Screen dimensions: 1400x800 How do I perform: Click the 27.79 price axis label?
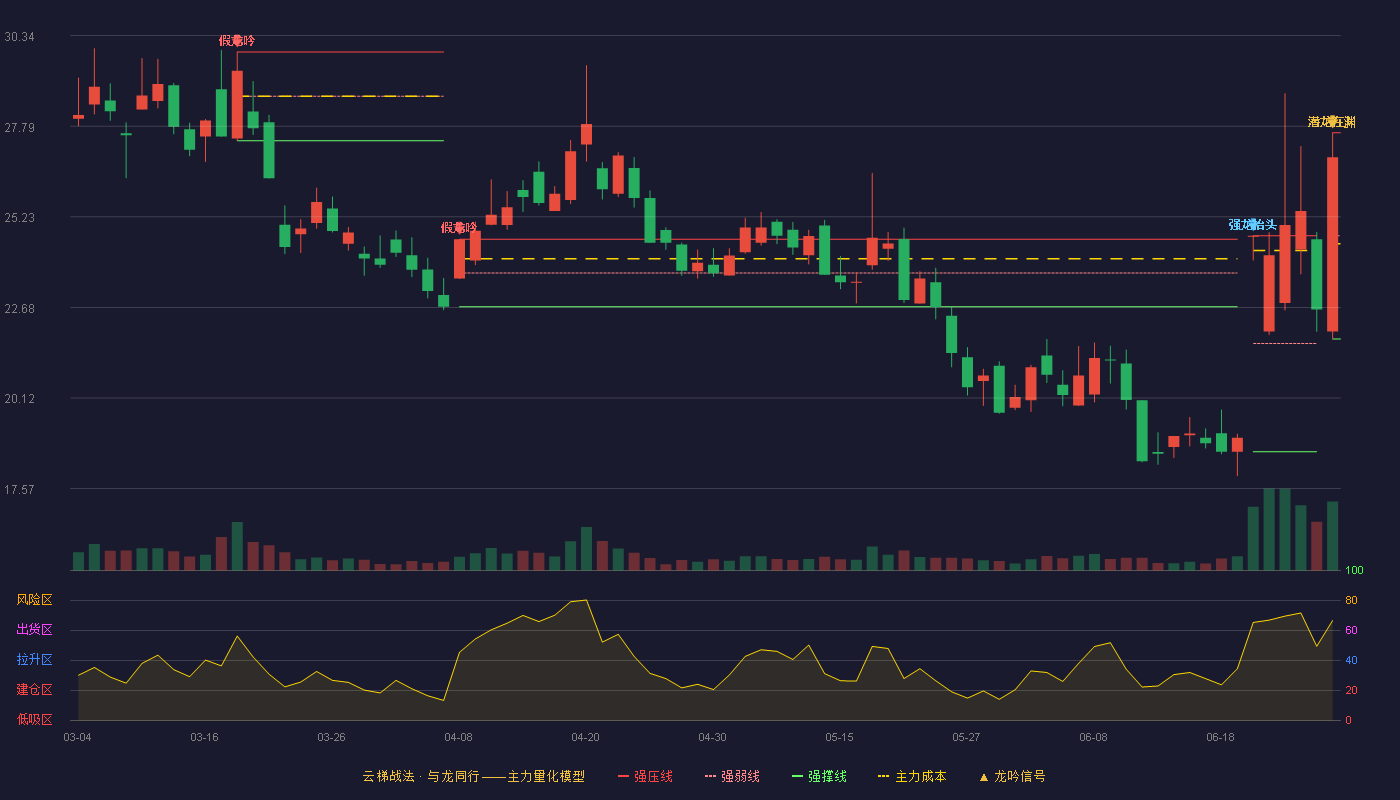pos(19,128)
